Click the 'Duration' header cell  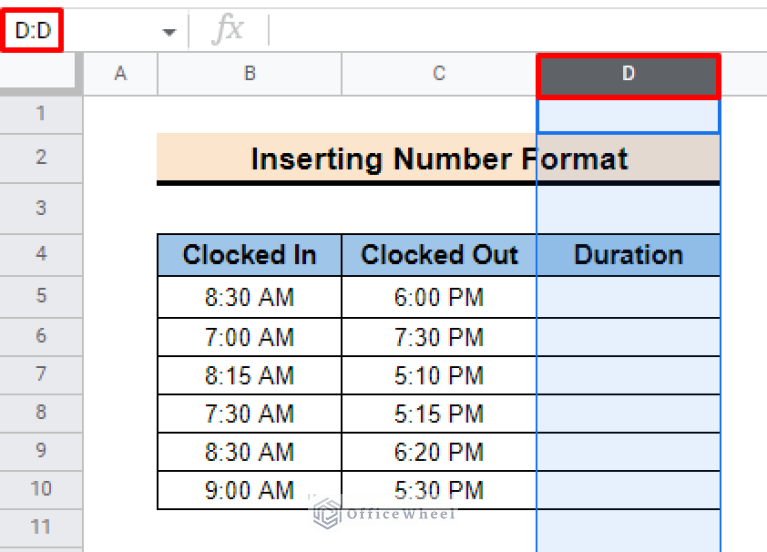click(x=628, y=255)
